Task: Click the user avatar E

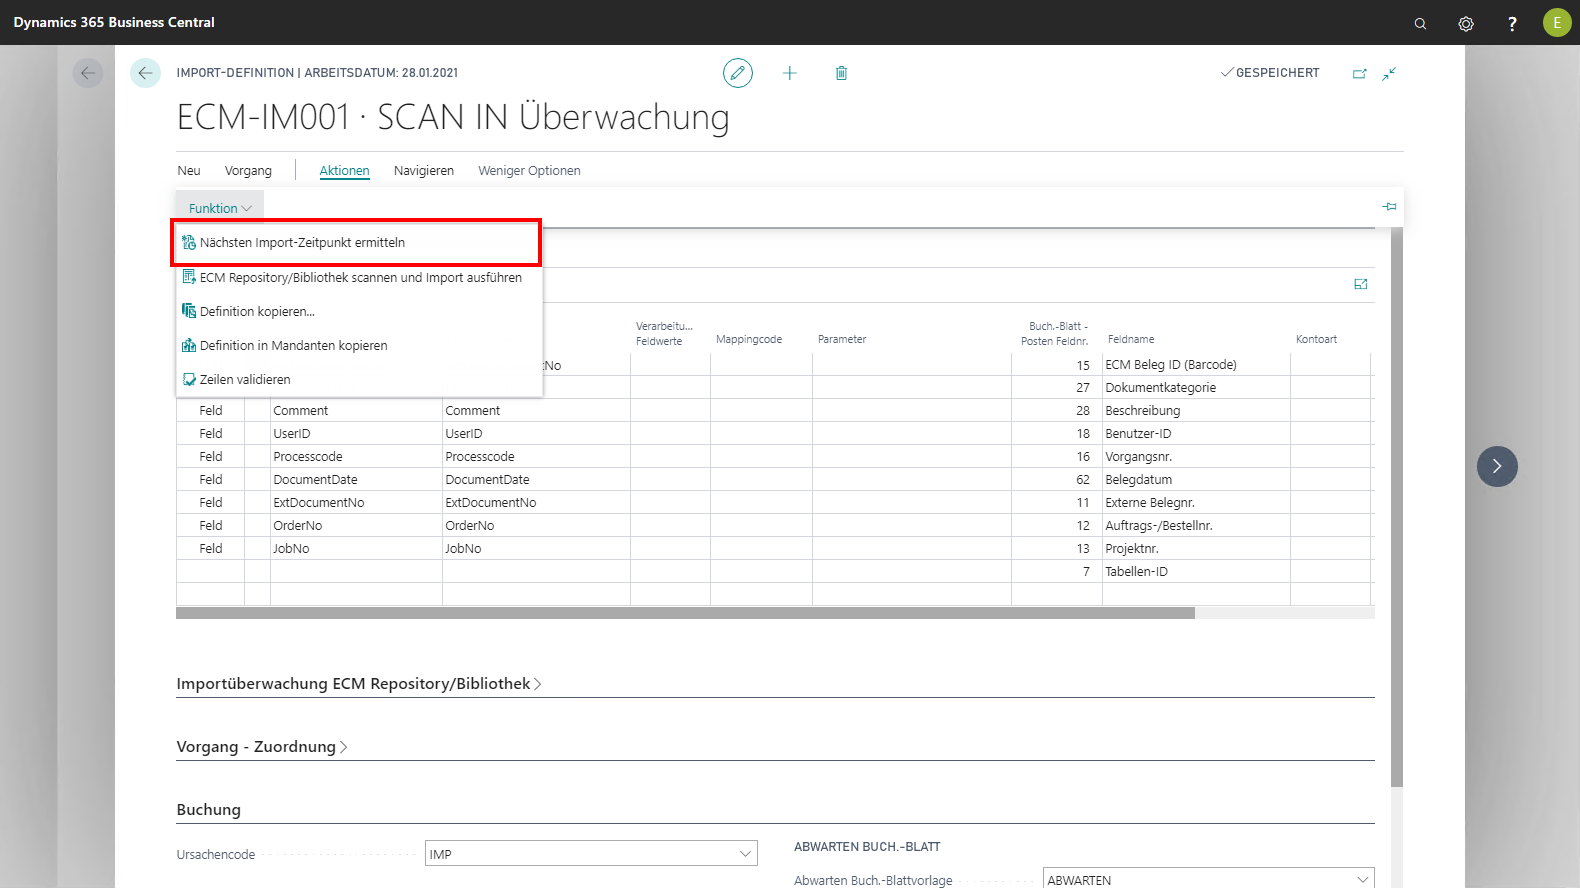Action: [1556, 23]
